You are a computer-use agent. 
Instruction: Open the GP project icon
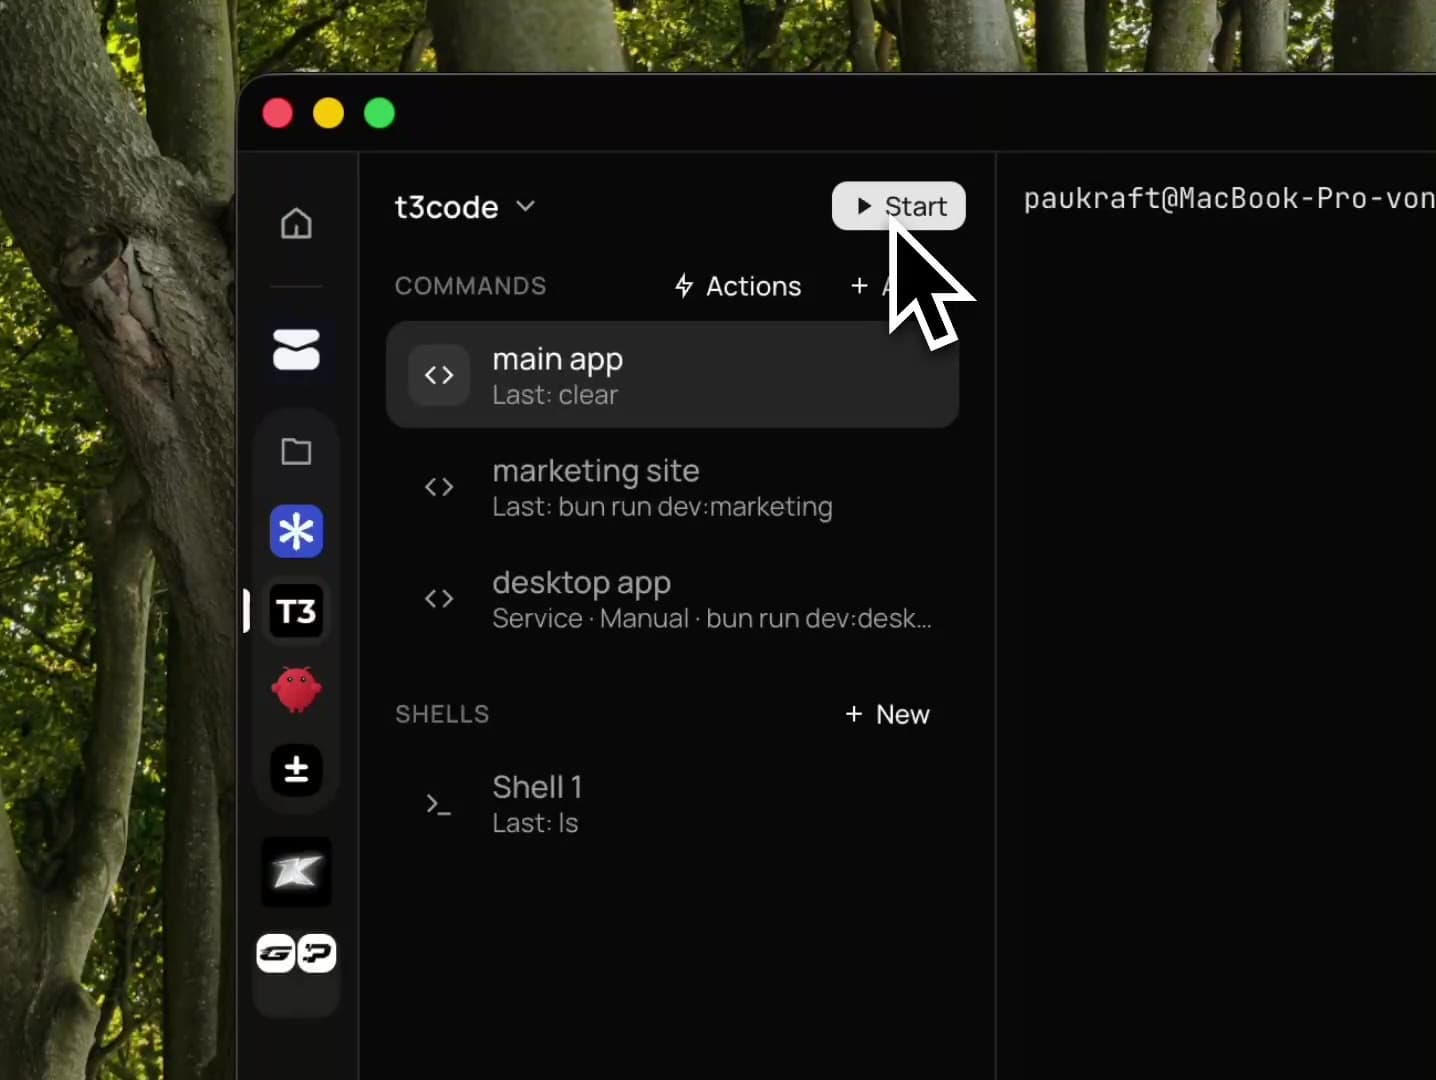click(x=296, y=953)
